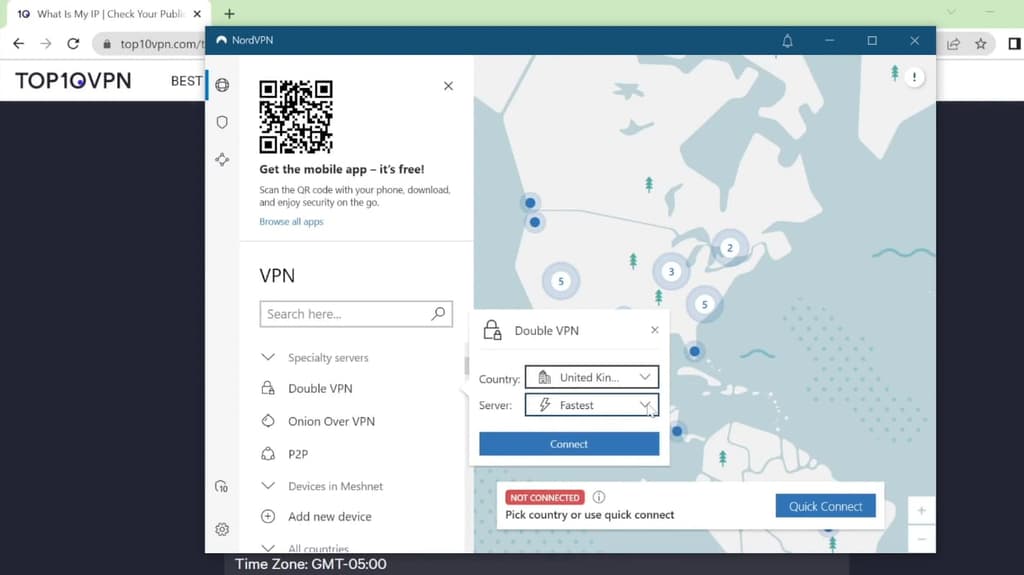Image resolution: width=1024 pixels, height=575 pixels.
Task: Close the Double VPN popup
Action: (654, 330)
